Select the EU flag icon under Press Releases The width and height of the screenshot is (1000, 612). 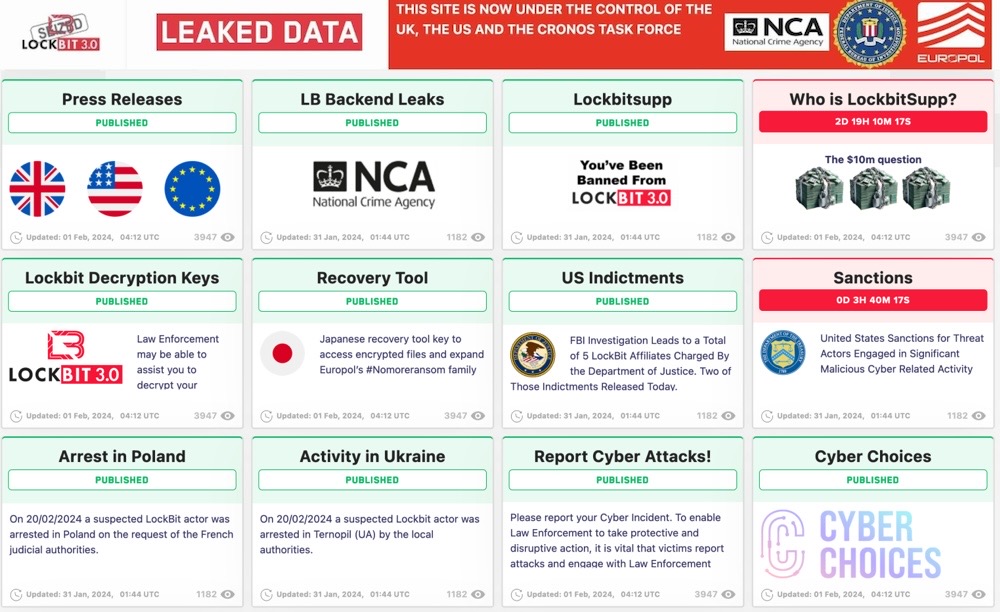coord(191,189)
